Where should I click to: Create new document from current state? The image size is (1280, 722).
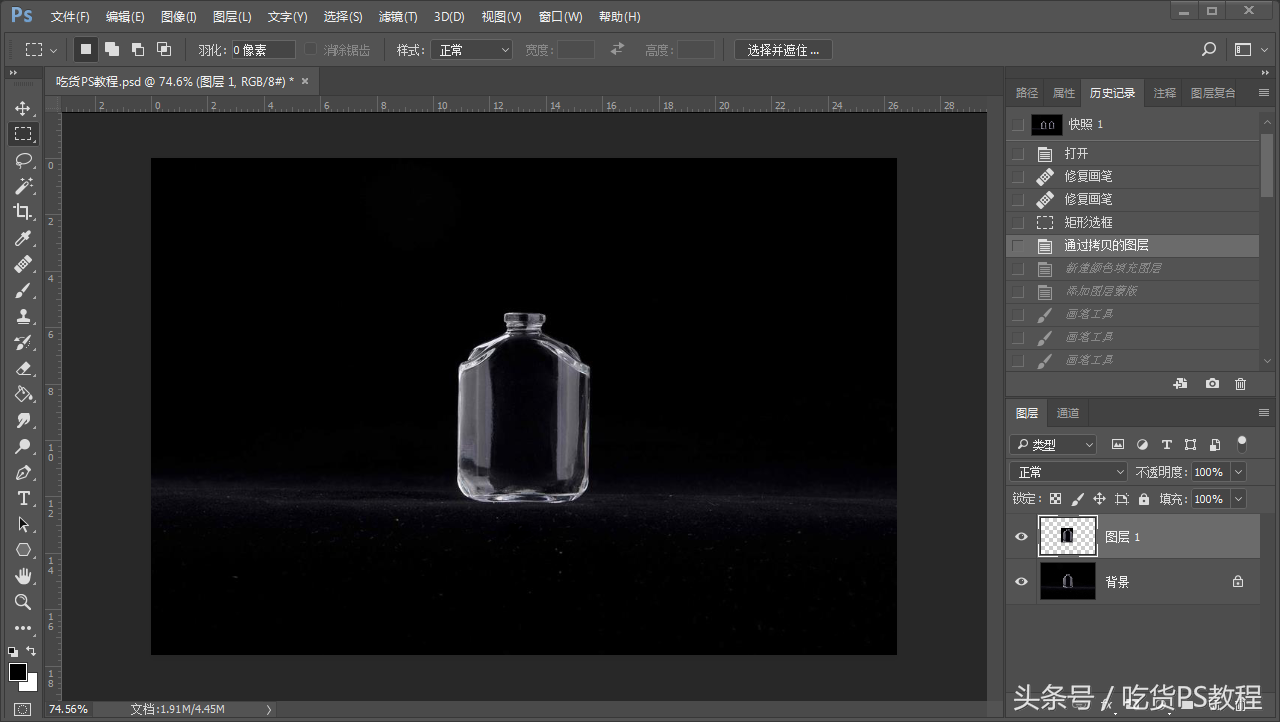click(1181, 383)
